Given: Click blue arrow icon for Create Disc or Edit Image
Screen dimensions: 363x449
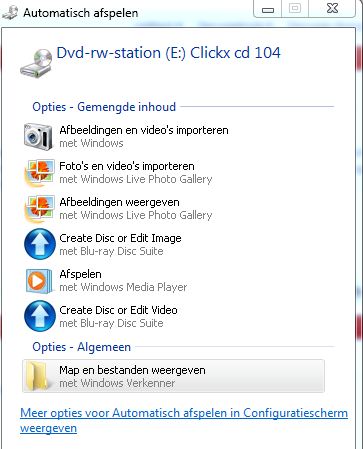Looking at the screenshot, I should (x=40, y=244).
